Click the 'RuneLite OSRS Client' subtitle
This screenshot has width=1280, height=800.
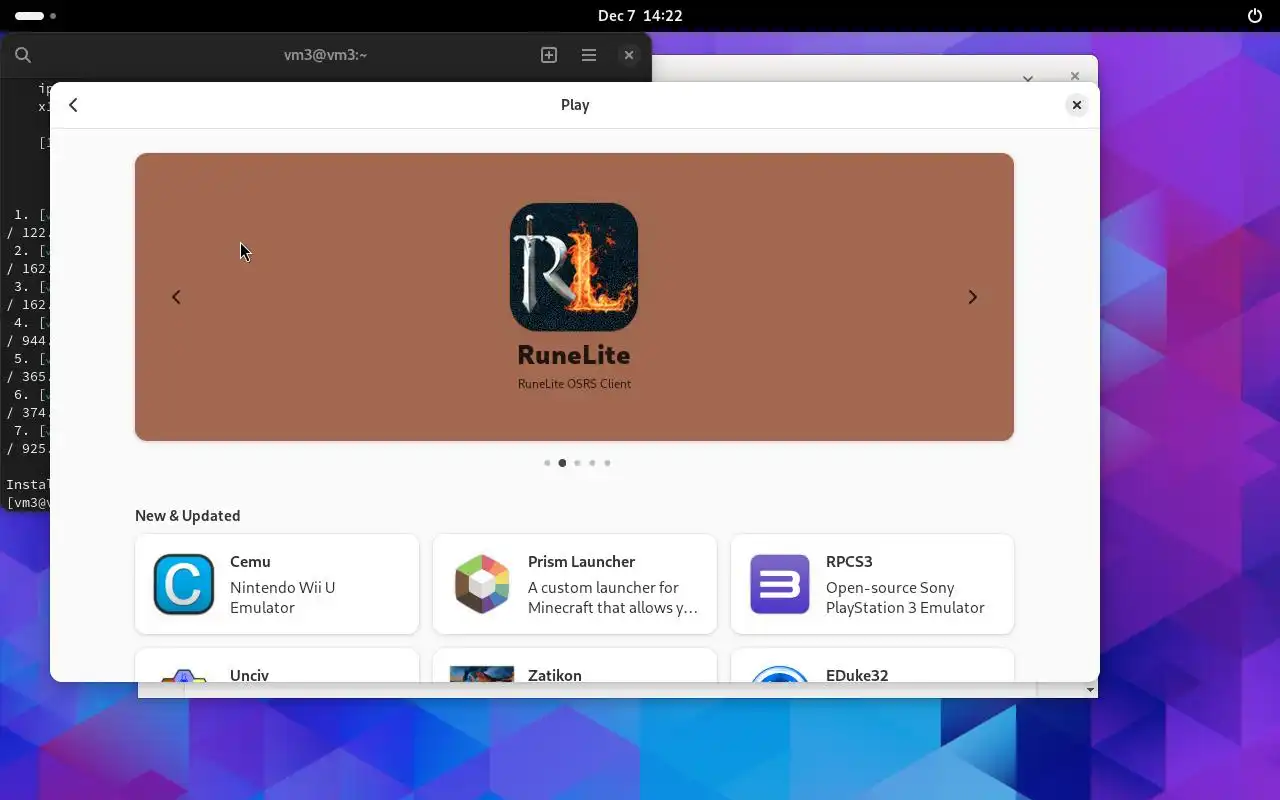click(x=574, y=384)
